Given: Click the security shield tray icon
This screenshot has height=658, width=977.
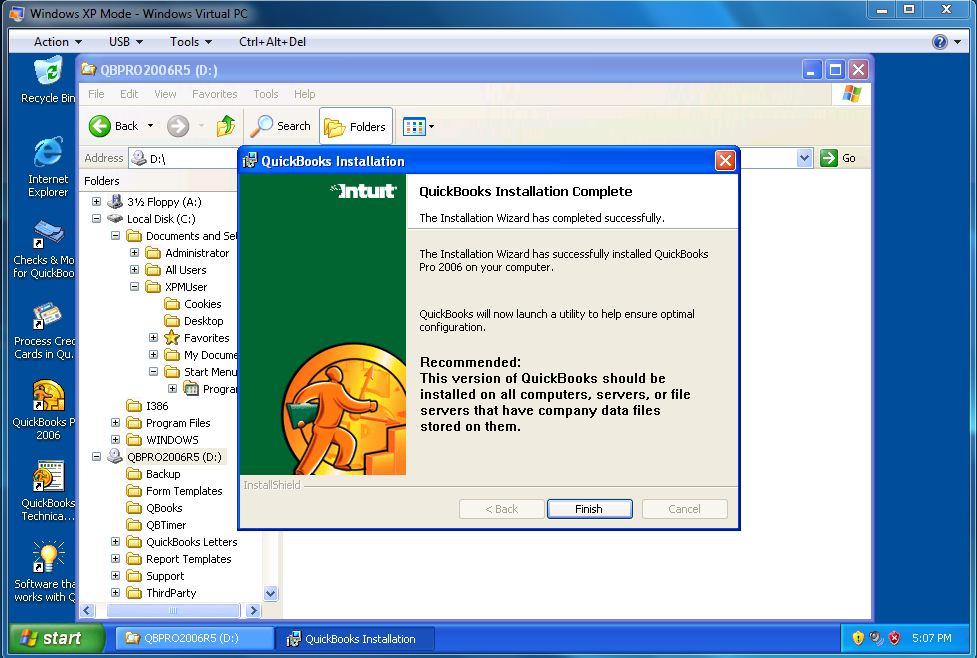Looking at the screenshot, I should click(x=858, y=637).
